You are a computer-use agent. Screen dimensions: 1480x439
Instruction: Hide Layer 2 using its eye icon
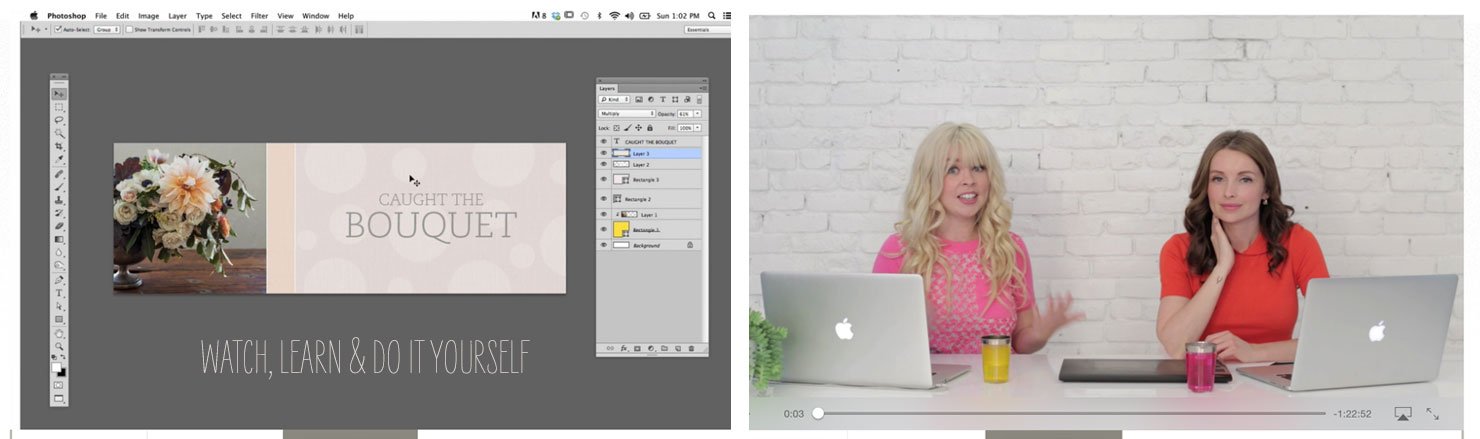(x=603, y=164)
